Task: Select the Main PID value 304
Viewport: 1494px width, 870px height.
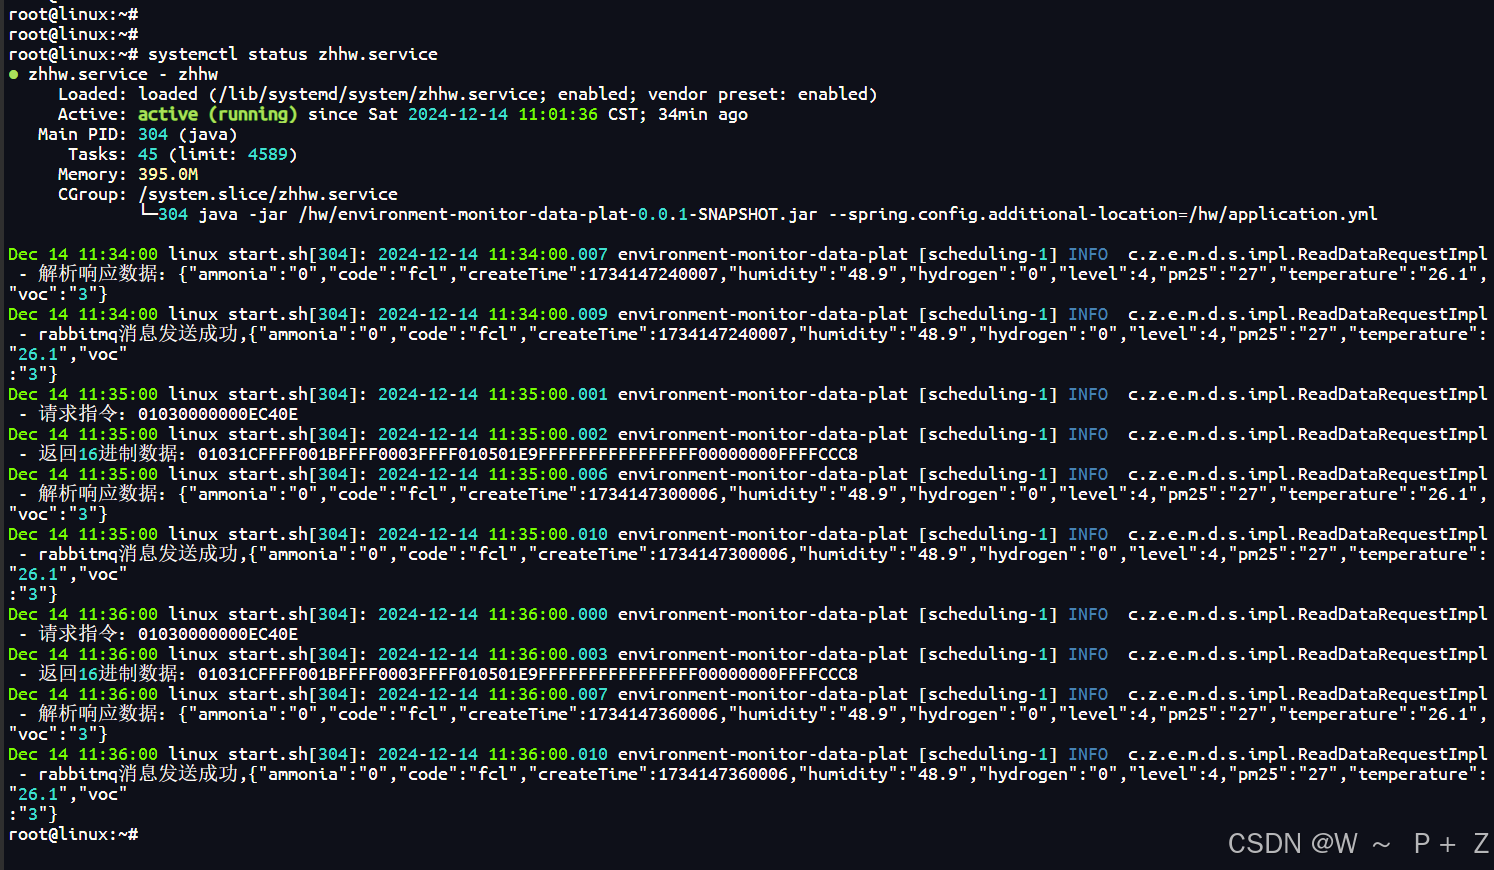Action: (x=152, y=133)
